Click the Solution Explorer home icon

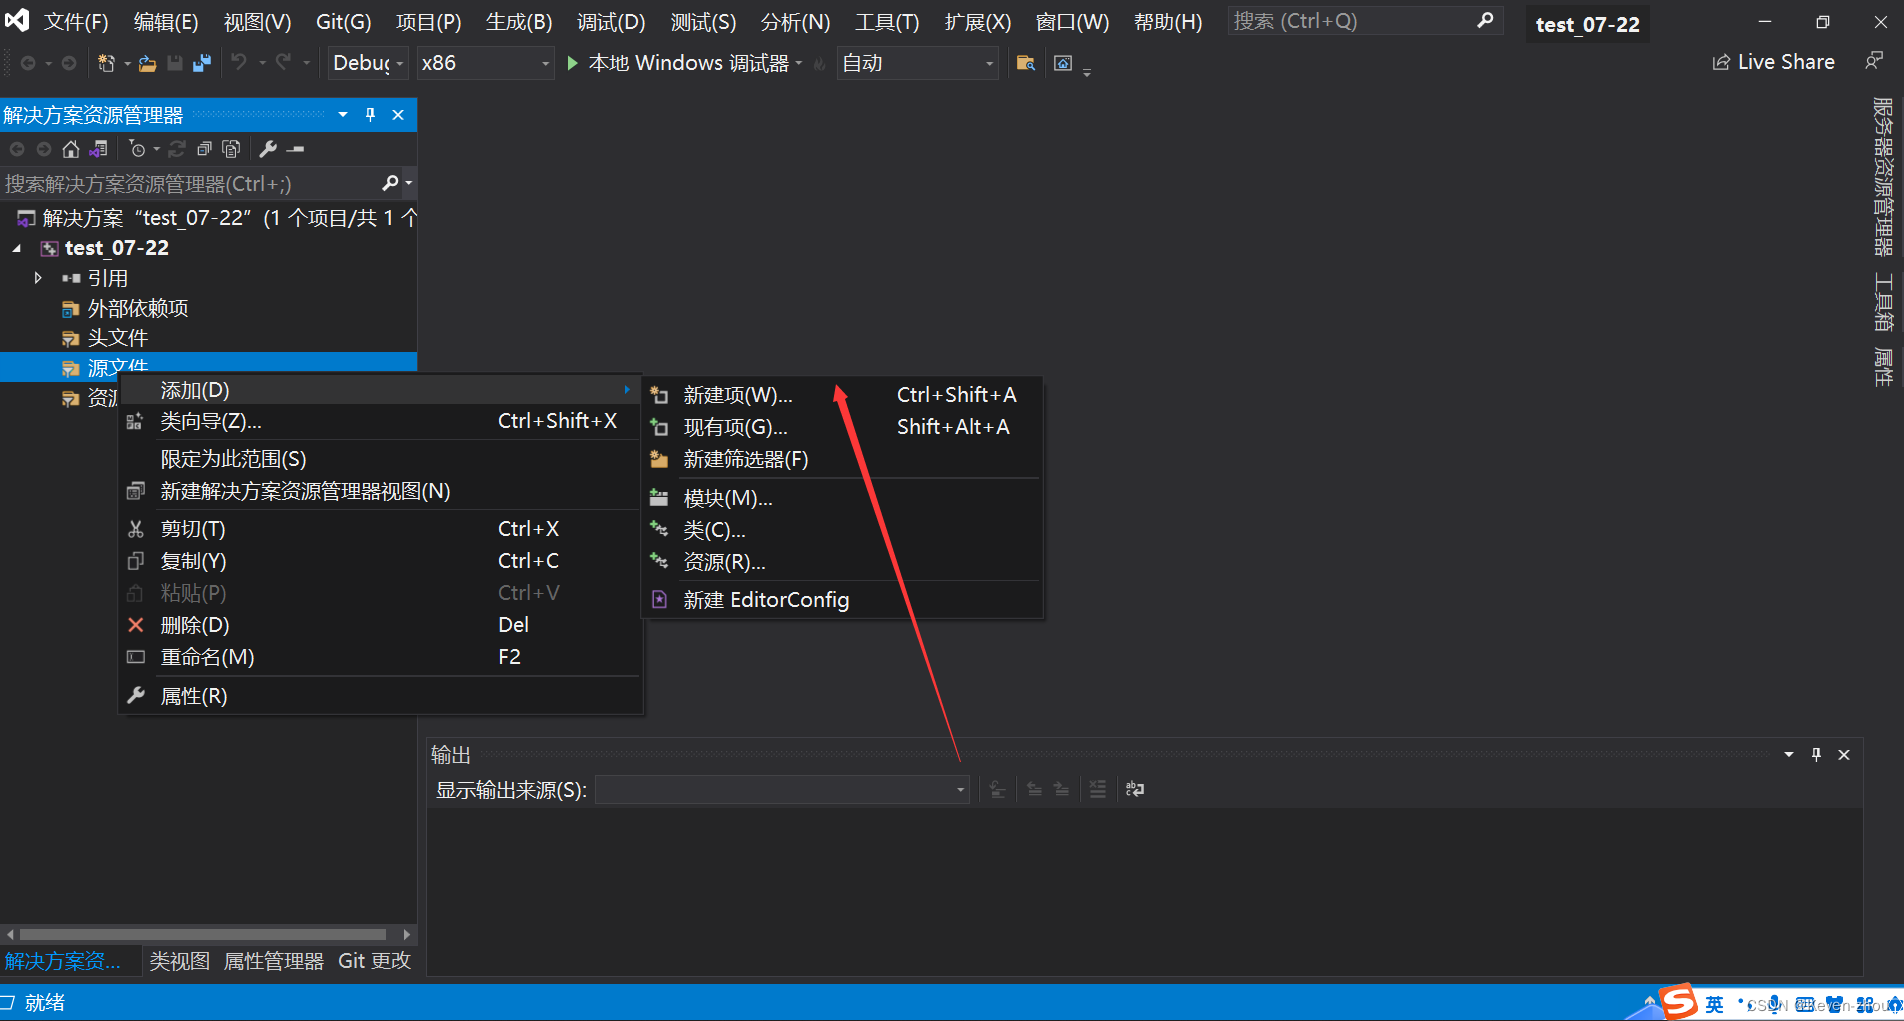point(71,149)
